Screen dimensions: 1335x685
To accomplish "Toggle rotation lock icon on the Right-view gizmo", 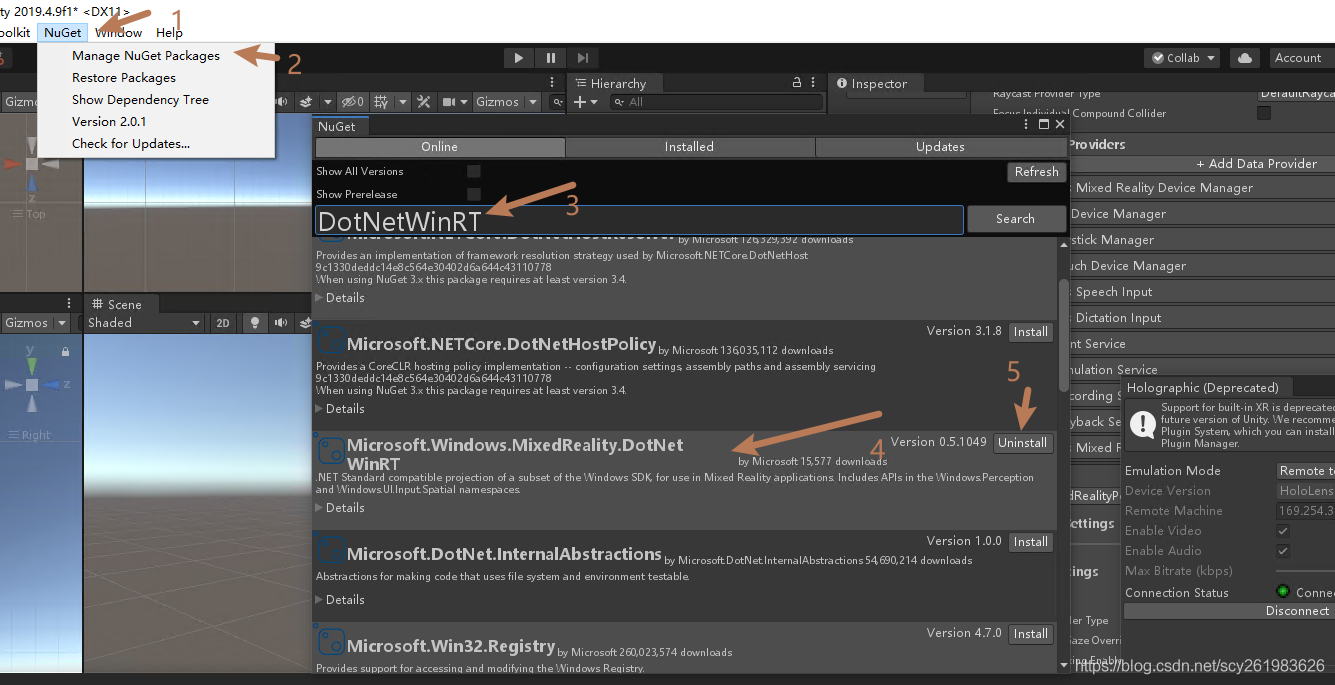I will [x=66, y=352].
